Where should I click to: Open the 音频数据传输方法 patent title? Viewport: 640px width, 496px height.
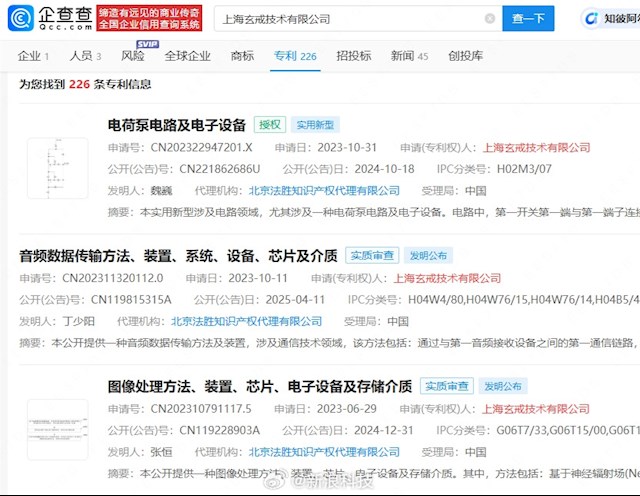pos(178,256)
